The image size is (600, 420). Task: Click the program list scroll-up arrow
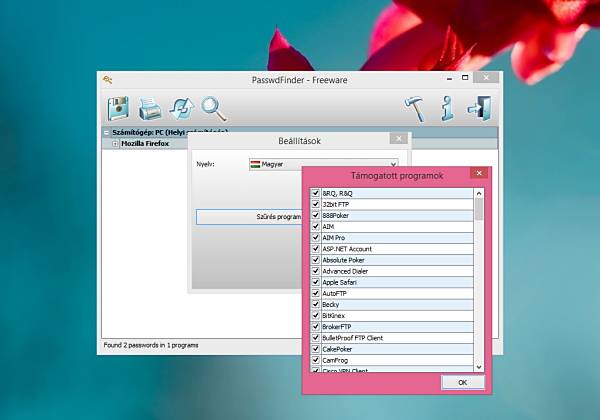[x=479, y=194]
